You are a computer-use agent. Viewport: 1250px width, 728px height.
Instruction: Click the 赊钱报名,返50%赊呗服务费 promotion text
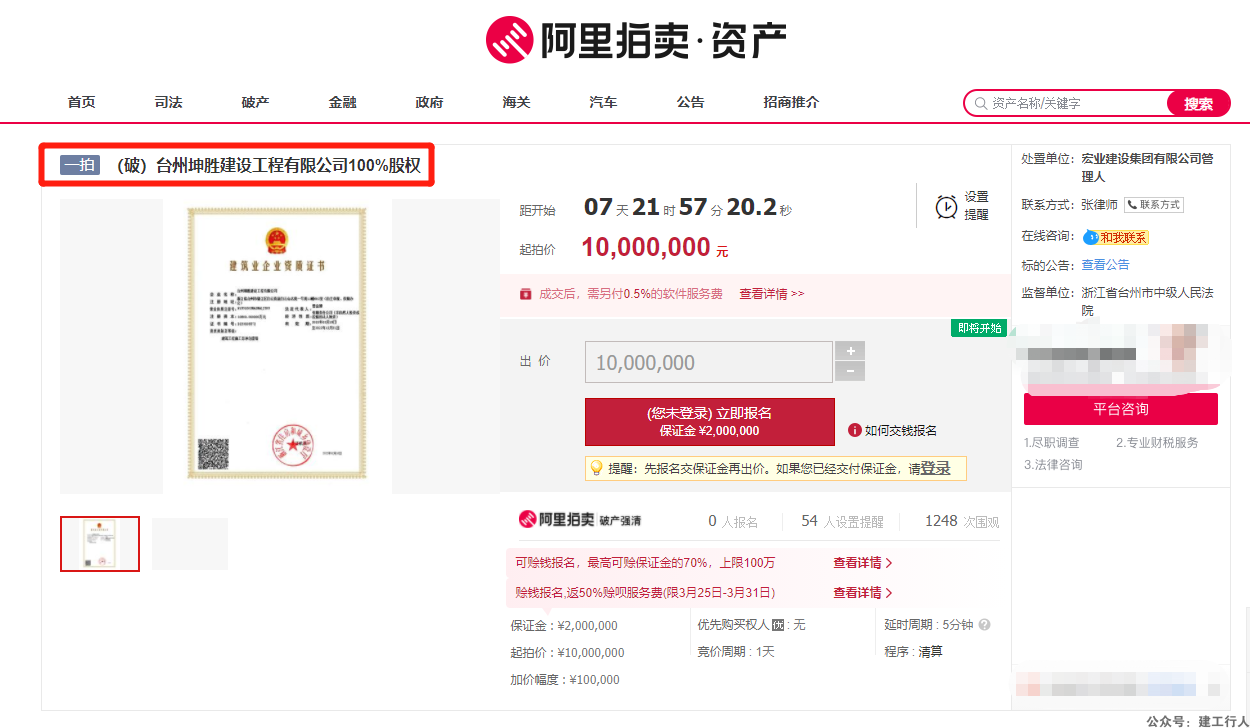click(x=645, y=592)
